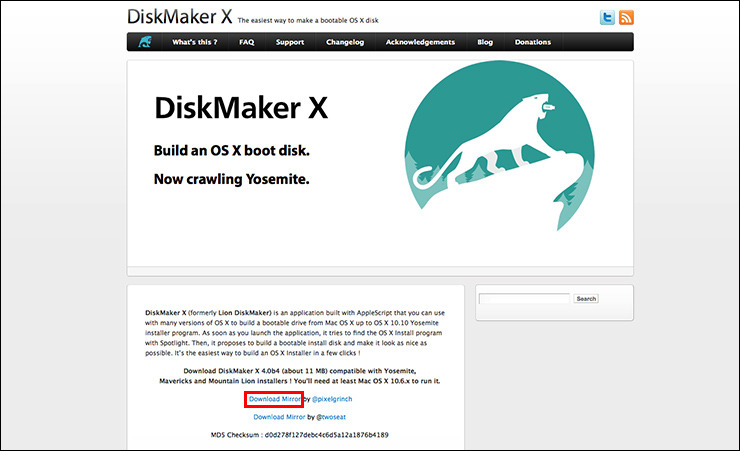Open the Acknowledgements page
This screenshot has height=451, width=740.
pos(420,42)
